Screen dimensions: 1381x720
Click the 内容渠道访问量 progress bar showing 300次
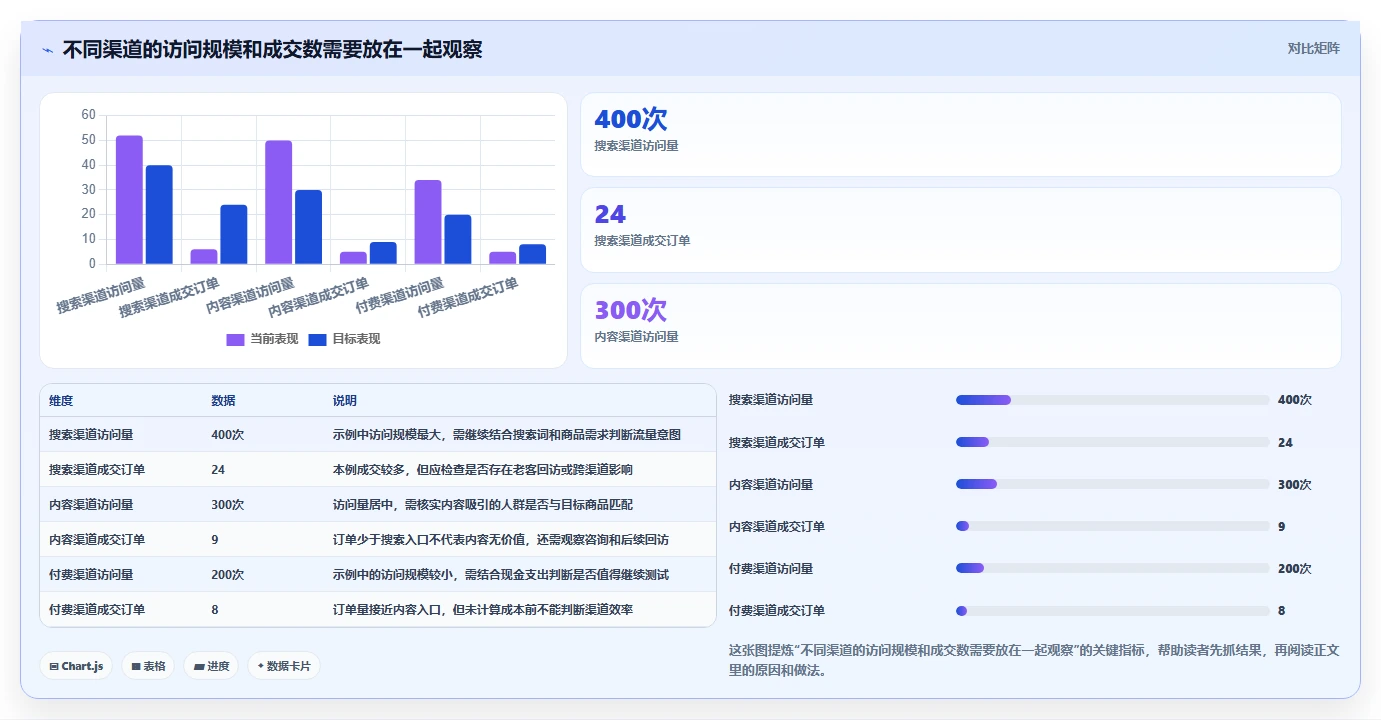point(1113,484)
